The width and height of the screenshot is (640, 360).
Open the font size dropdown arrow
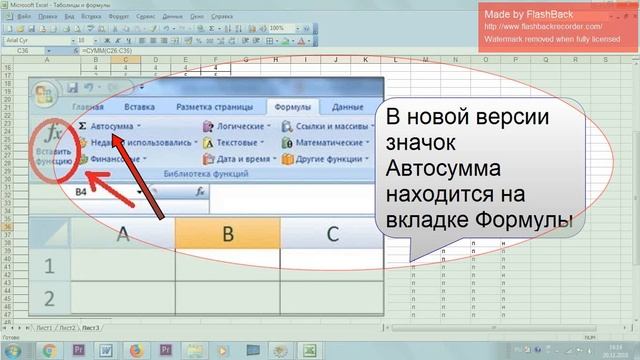96,41
